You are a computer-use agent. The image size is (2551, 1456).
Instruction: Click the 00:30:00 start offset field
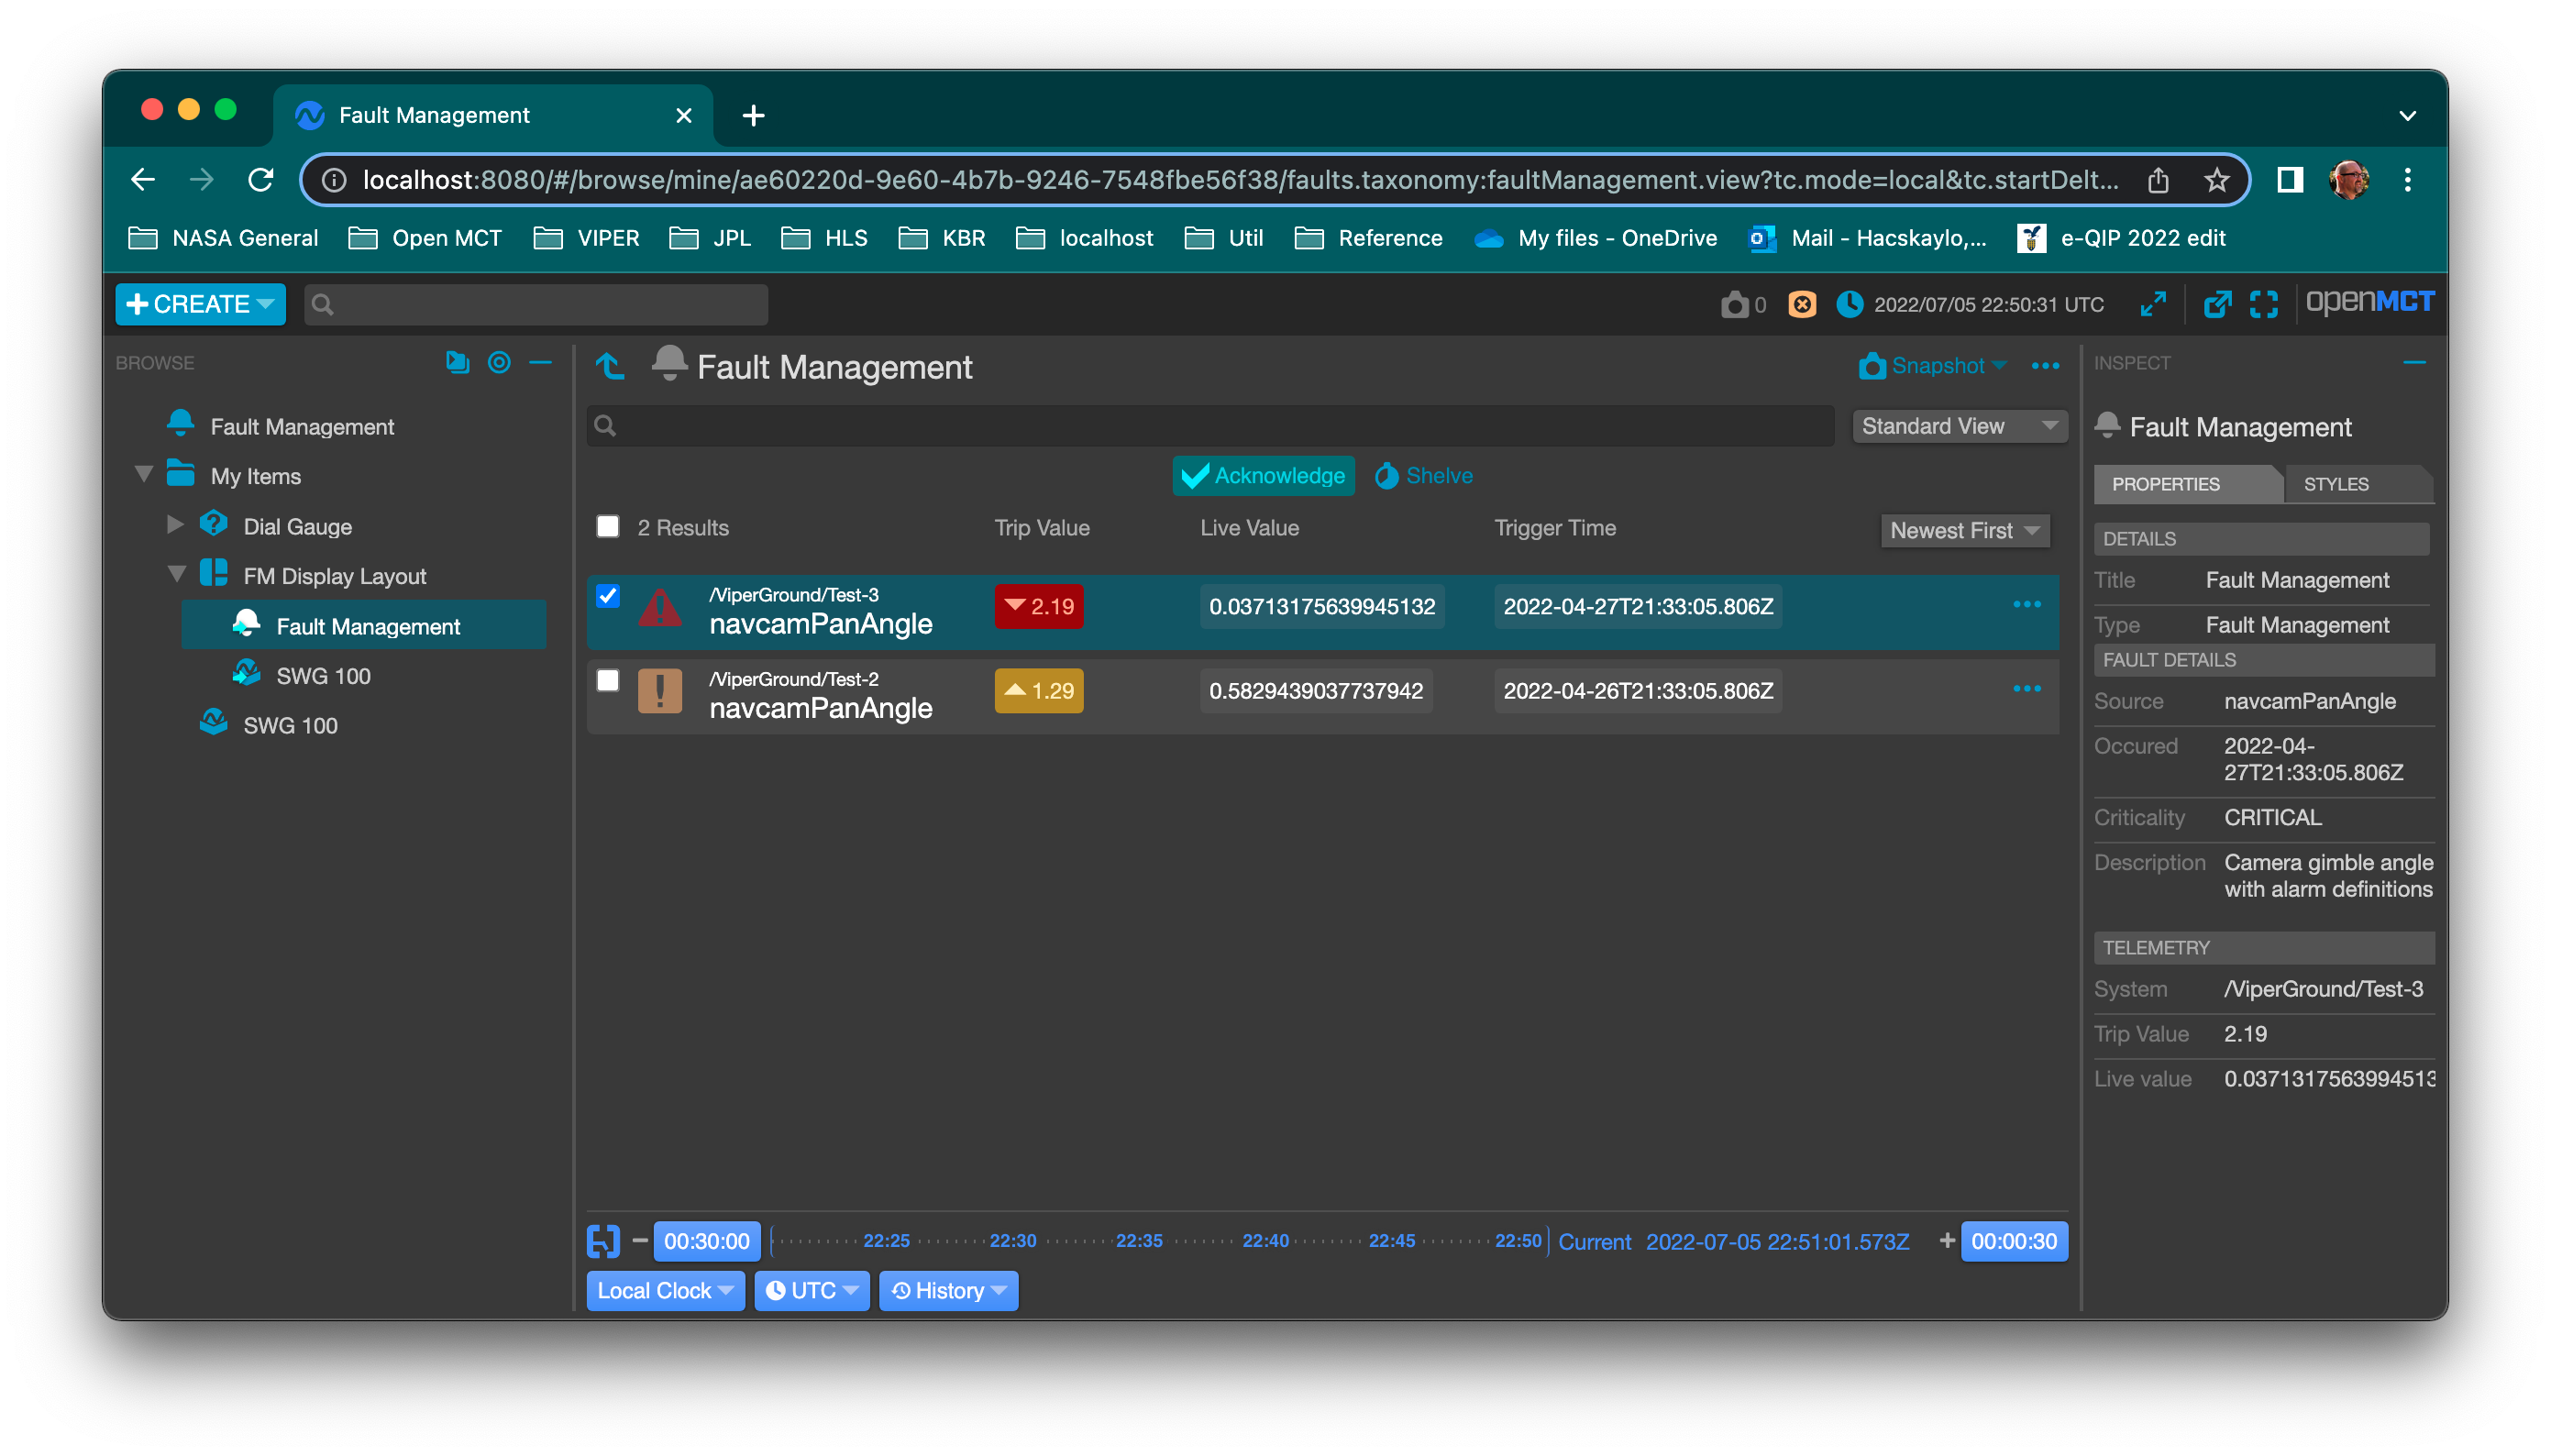706,1241
